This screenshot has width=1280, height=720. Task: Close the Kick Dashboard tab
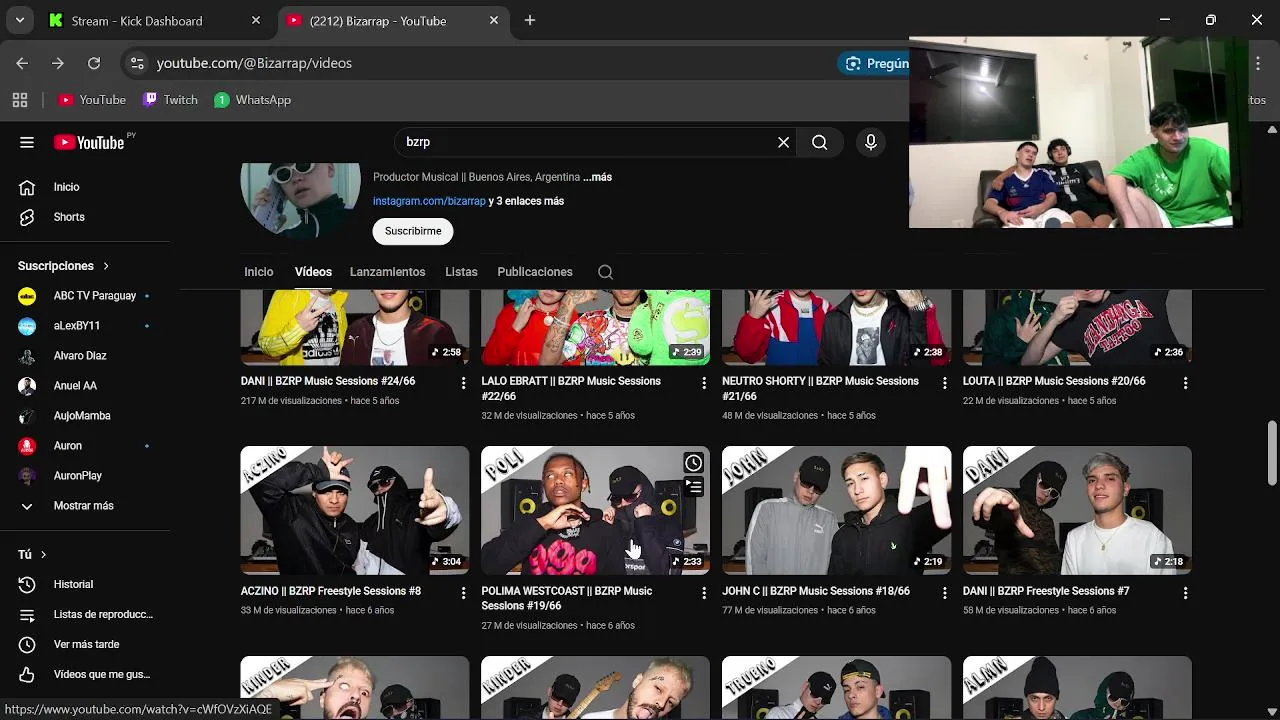coord(256,20)
